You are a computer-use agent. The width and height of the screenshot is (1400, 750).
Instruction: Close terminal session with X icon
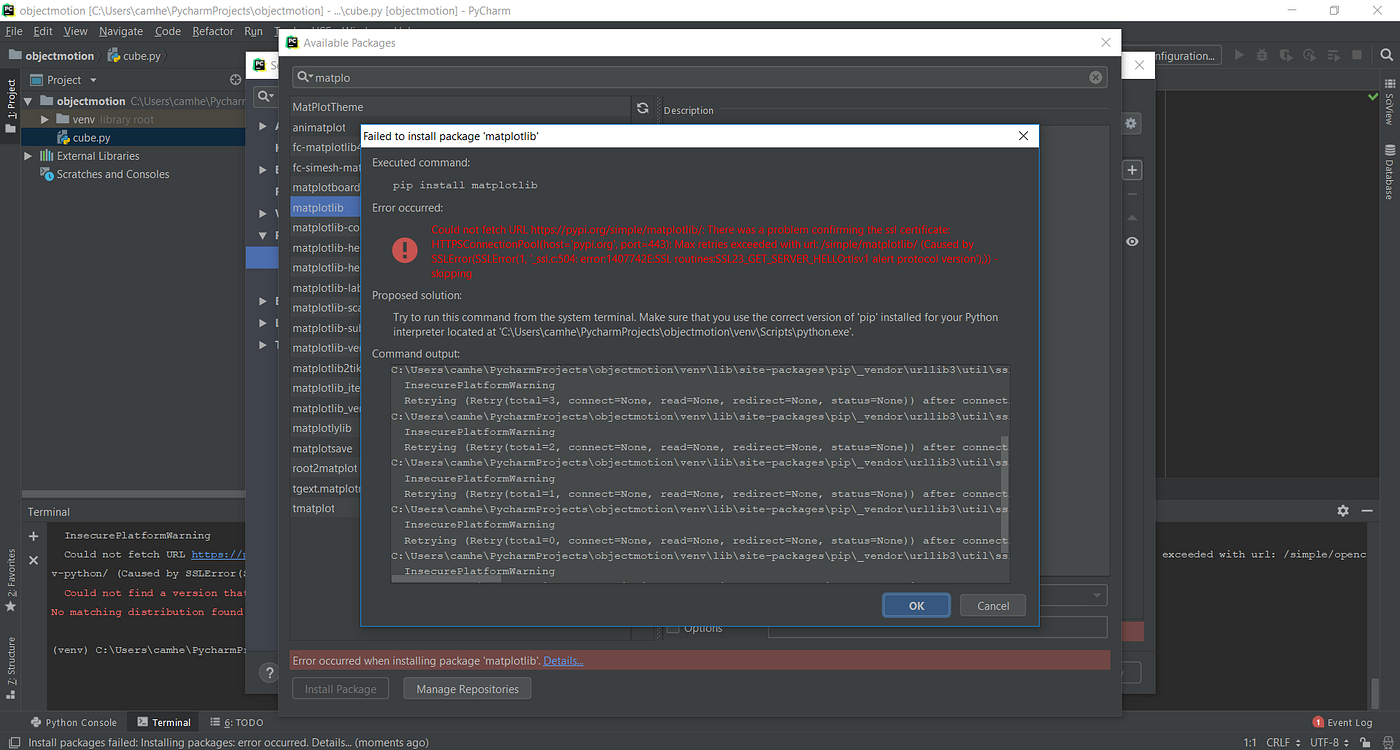click(33, 560)
